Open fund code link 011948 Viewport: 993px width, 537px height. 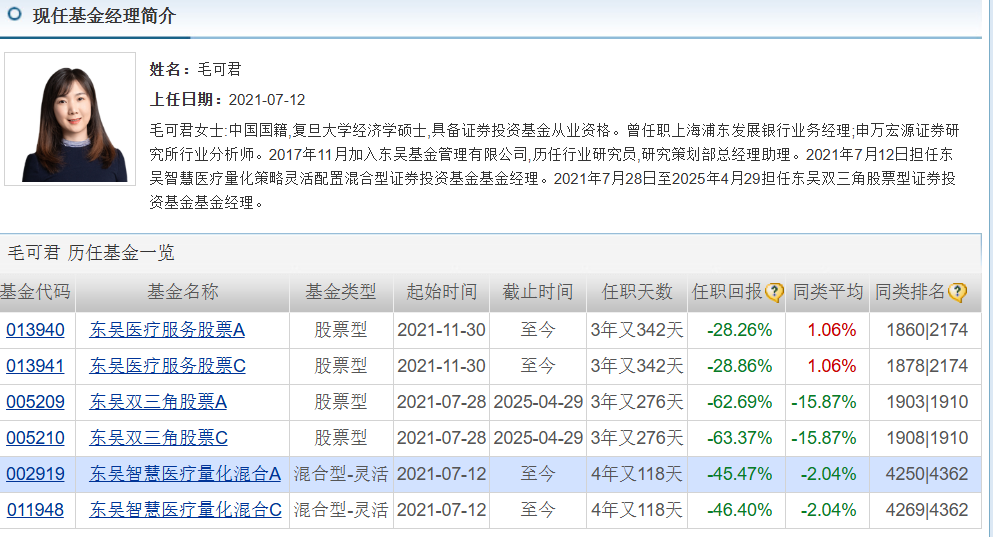point(35,510)
